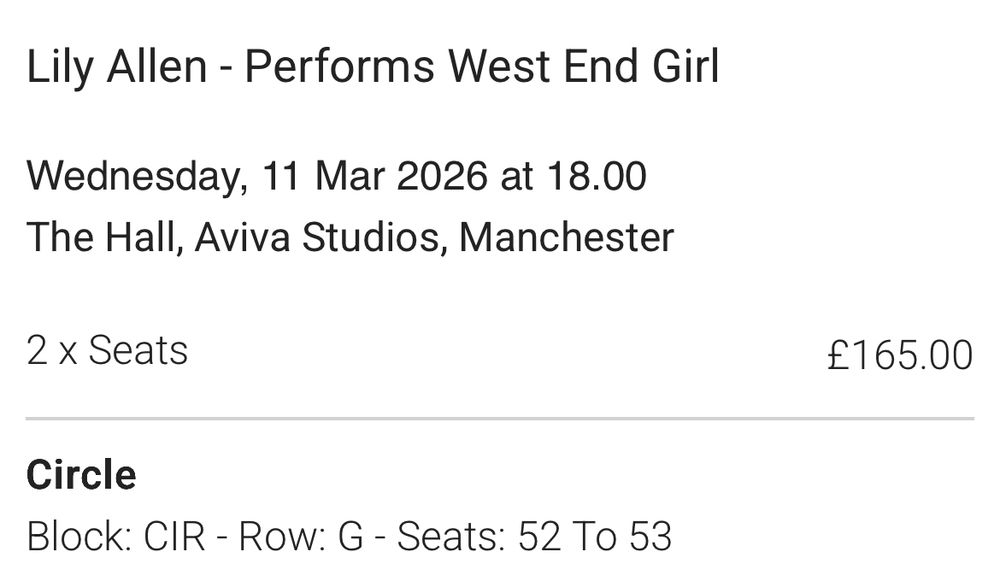Click the £165.00 price
This screenshot has width=1000, height=586.
point(899,356)
